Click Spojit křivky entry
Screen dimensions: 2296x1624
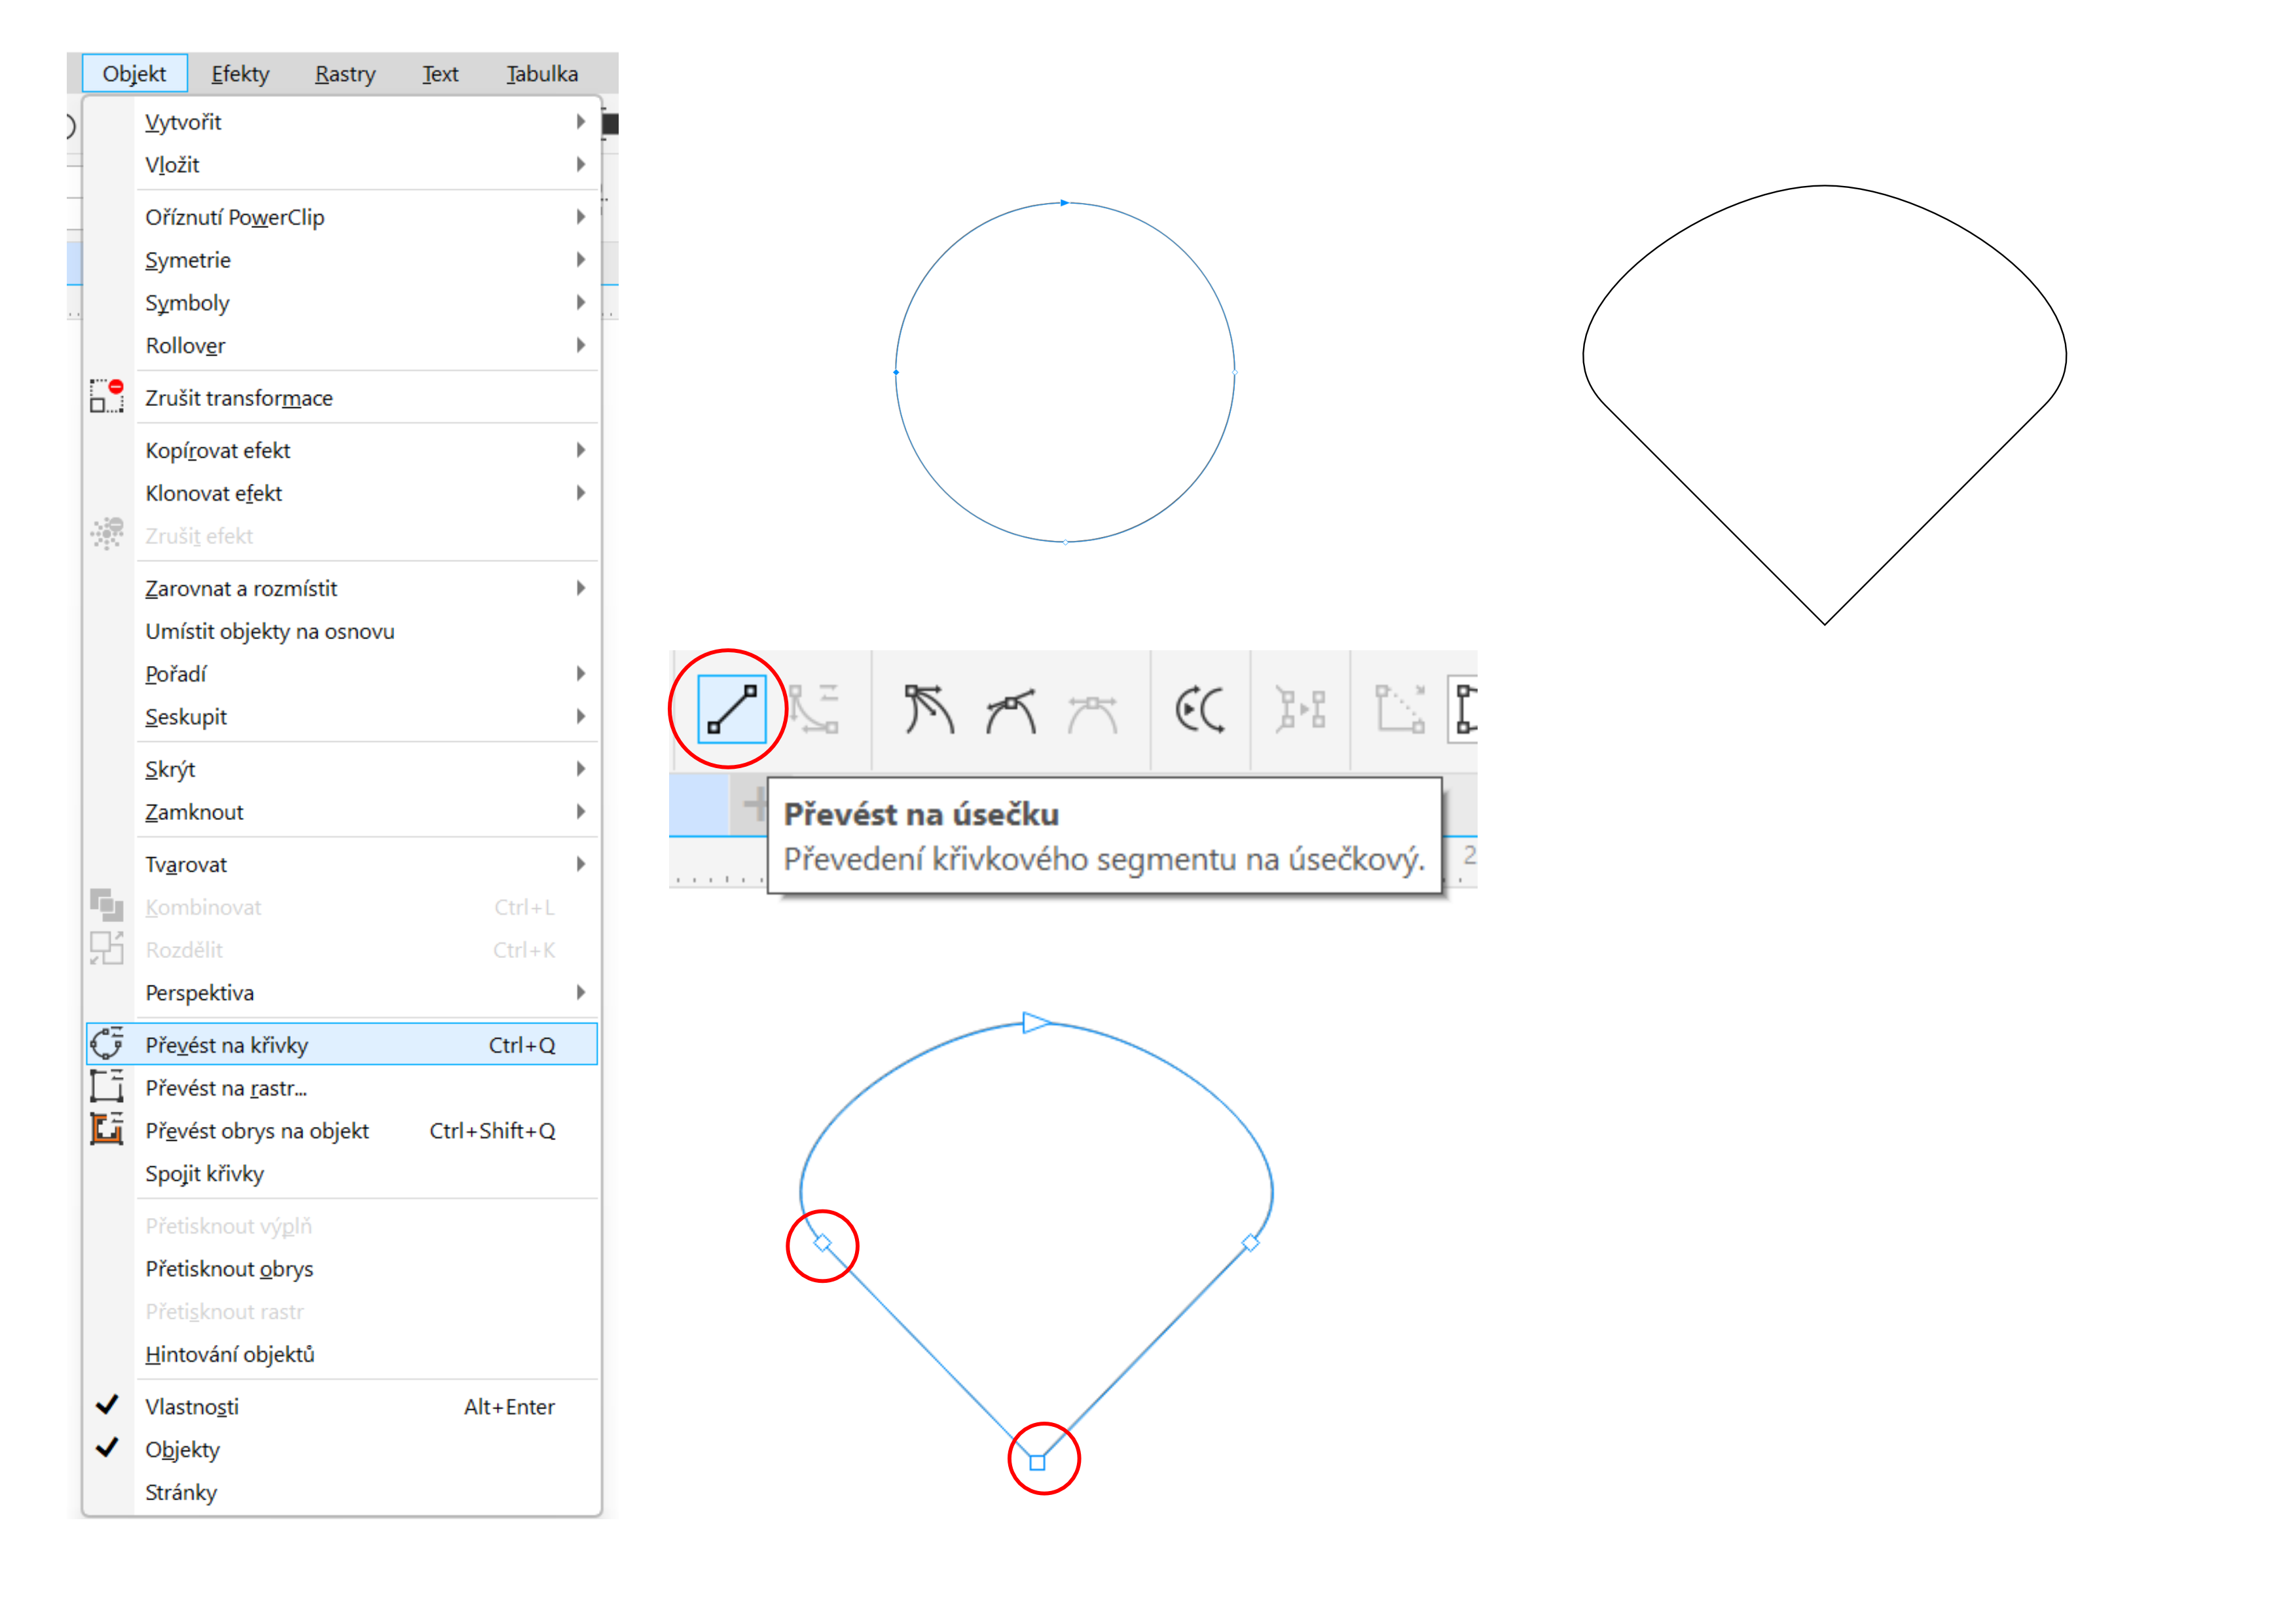click(205, 1174)
